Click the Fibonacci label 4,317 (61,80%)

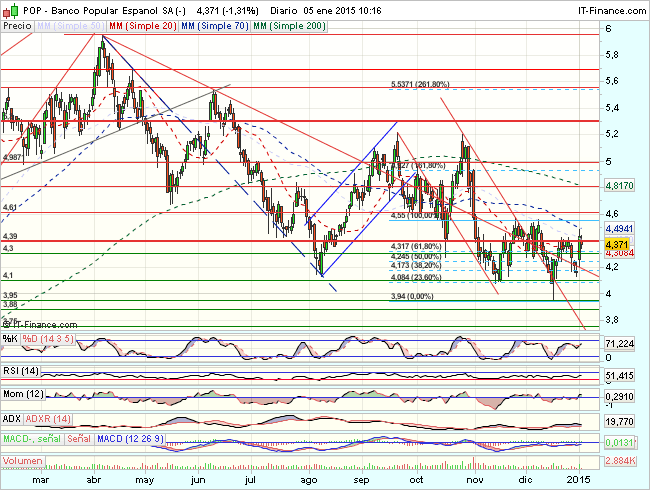click(416, 246)
